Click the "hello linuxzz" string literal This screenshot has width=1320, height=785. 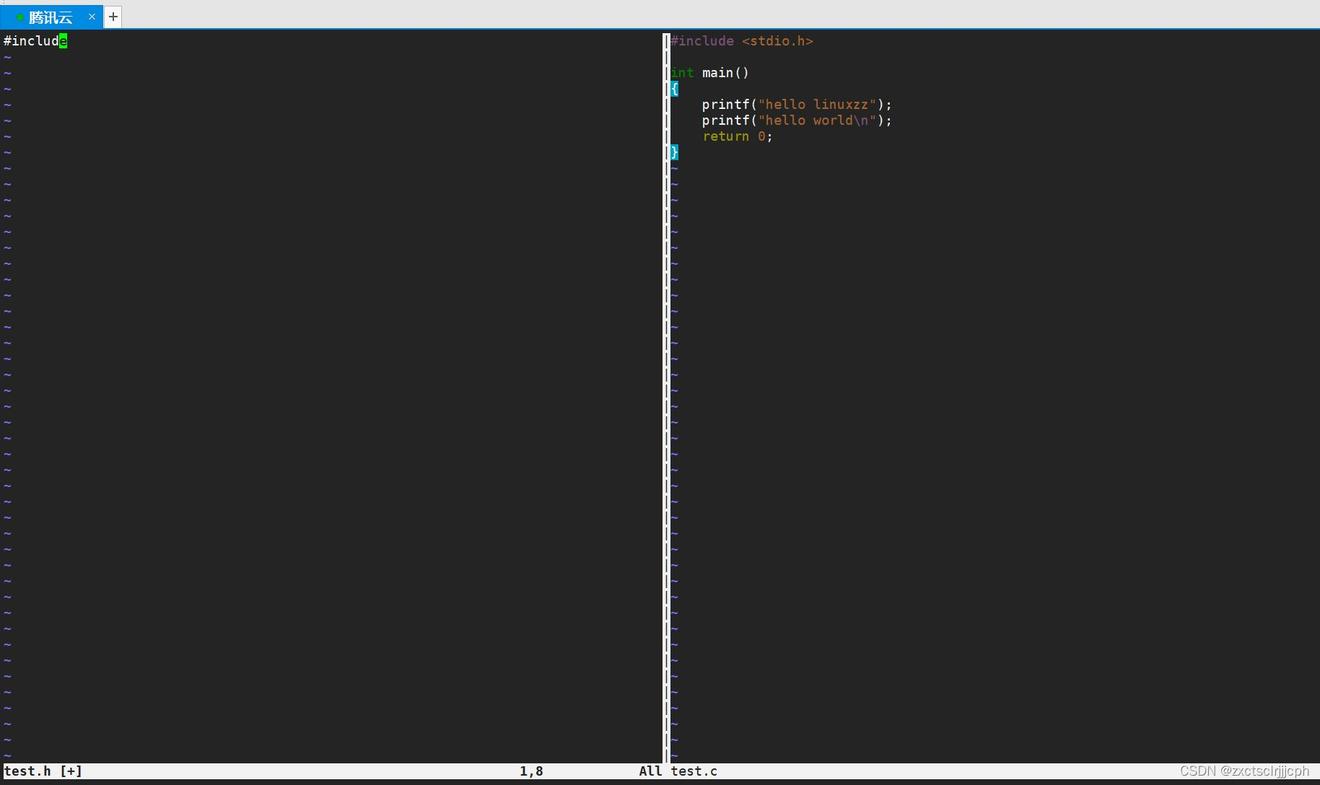coord(817,105)
